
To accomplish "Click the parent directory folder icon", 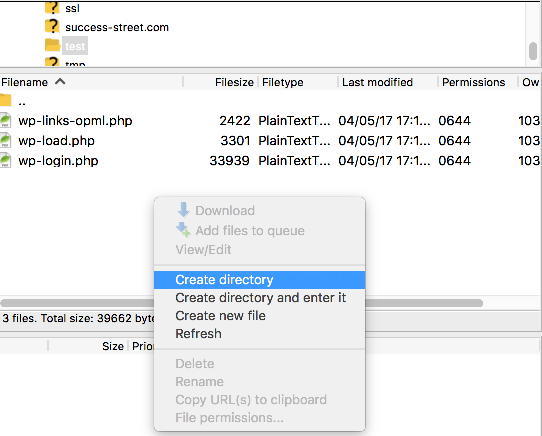I will tap(6, 100).
